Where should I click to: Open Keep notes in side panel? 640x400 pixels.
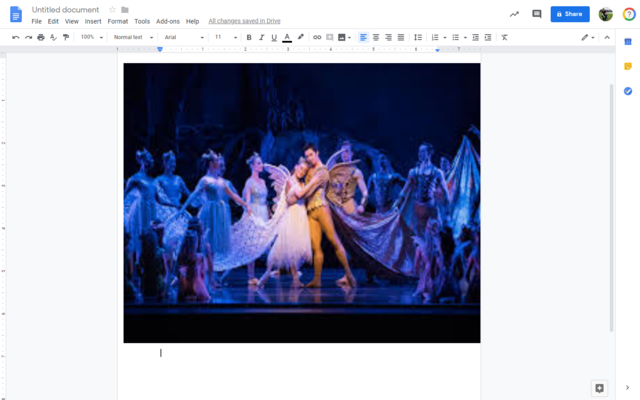pyautogui.click(x=628, y=66)
